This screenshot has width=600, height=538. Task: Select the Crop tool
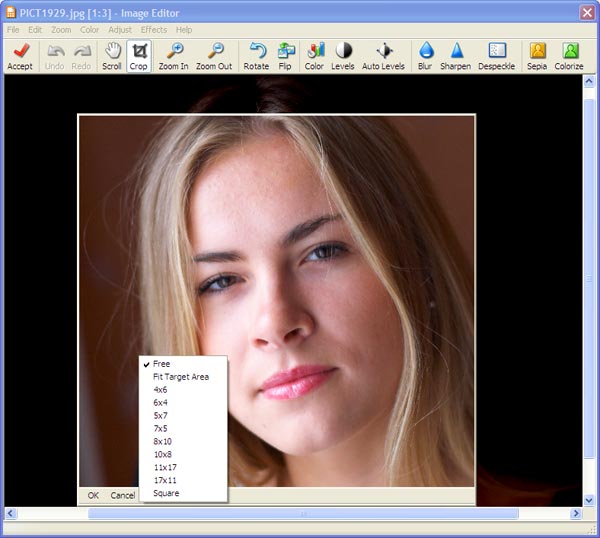[139, 57]
